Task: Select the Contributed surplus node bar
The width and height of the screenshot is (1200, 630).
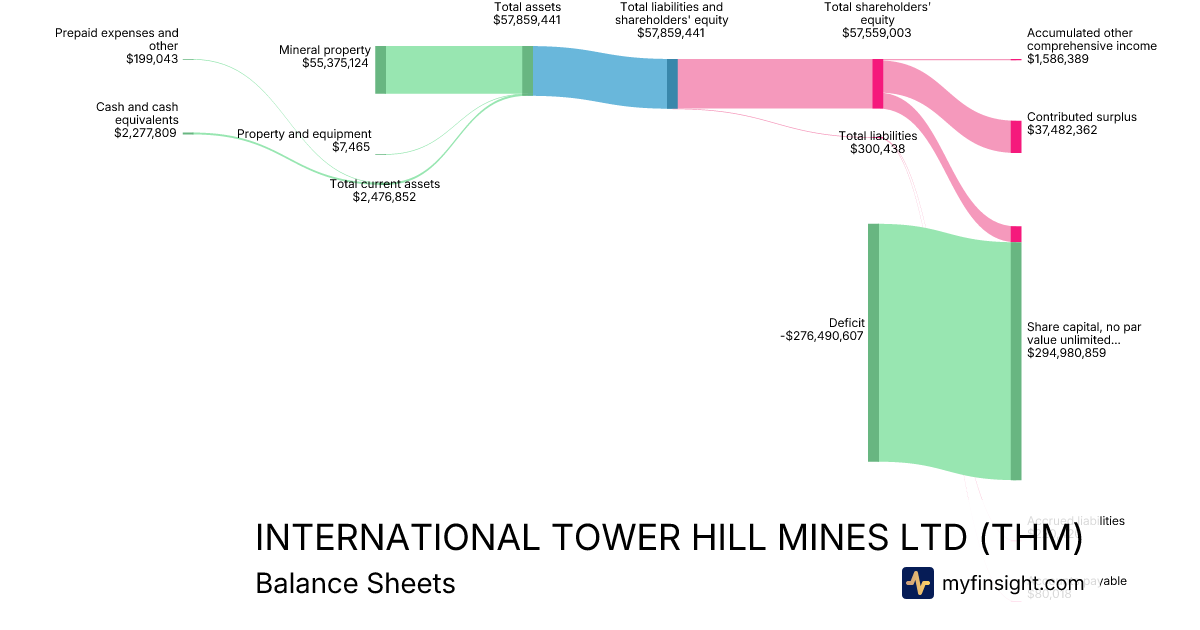Action: click(1016, 136)
